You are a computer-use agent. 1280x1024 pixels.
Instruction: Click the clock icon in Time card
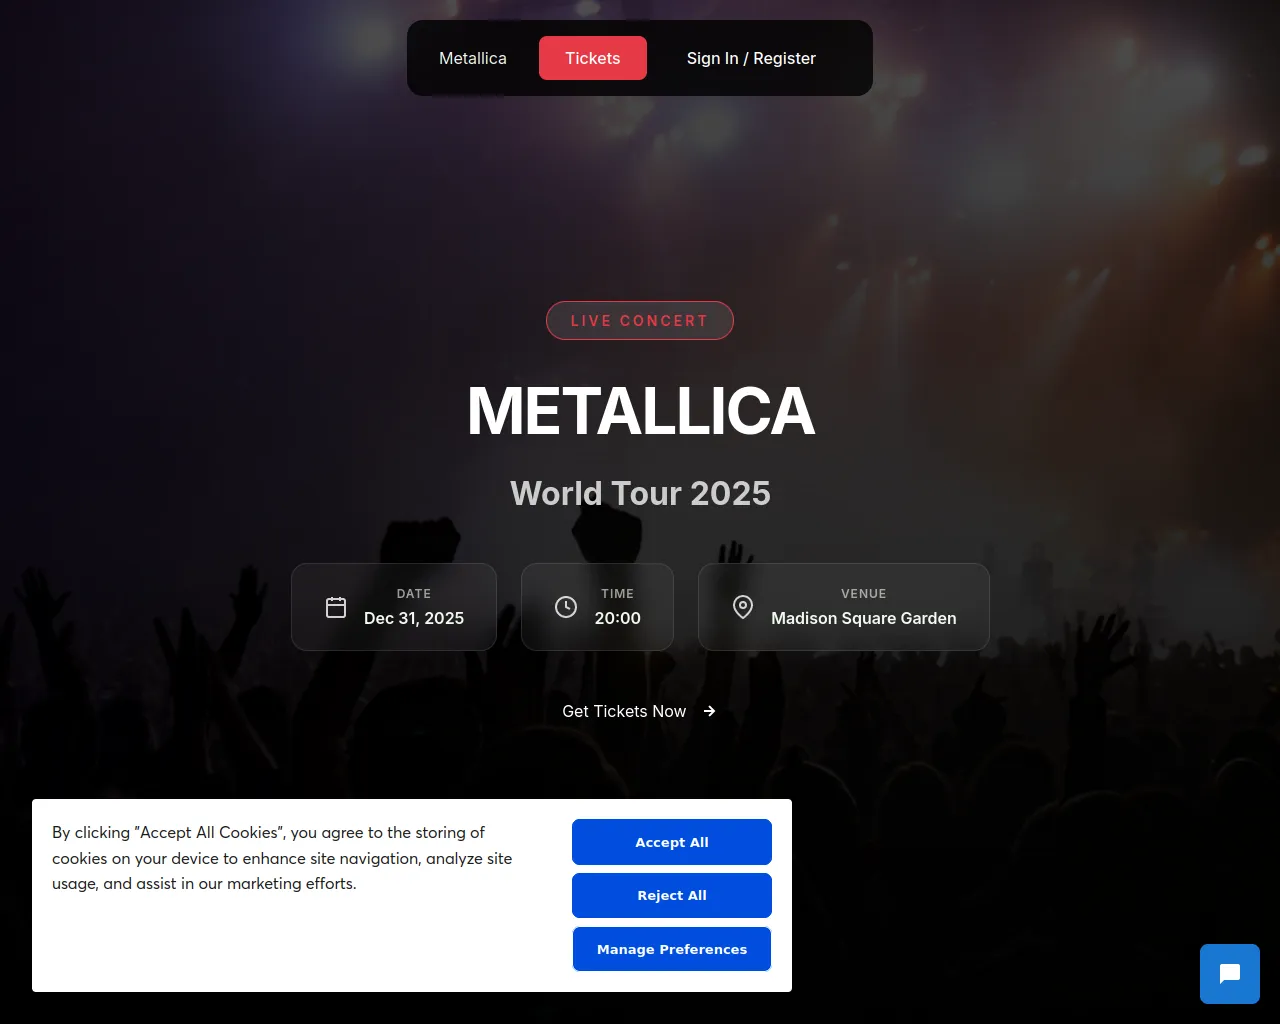566,607
